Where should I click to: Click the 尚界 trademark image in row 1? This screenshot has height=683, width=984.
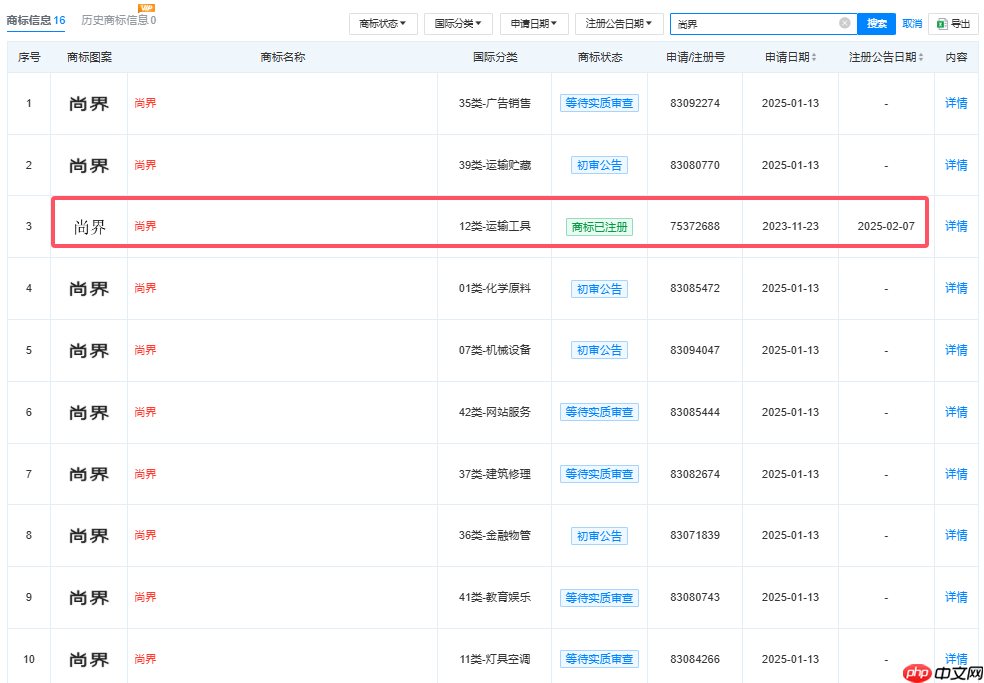(88, 103)
